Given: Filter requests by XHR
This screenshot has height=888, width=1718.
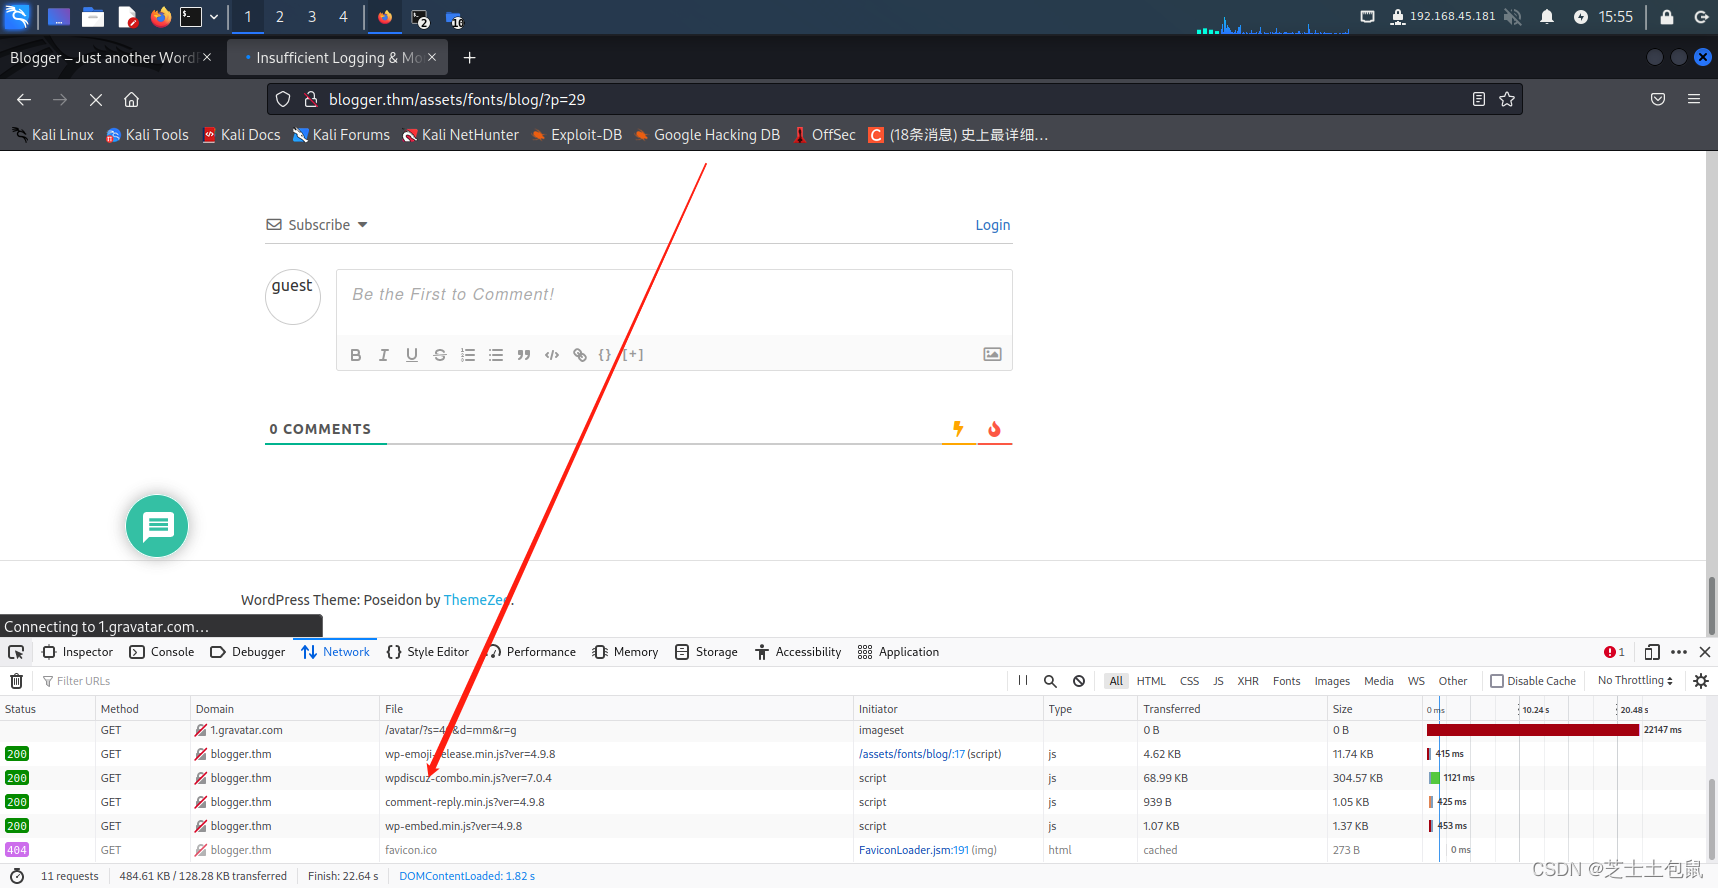Looking at the screenshot, I should (1248, 681).
